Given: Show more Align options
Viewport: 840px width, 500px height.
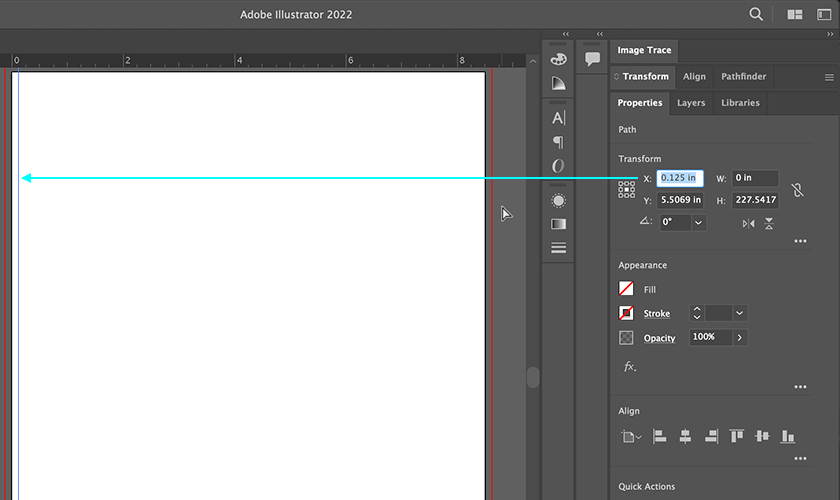Looking at the screenshot, I should [x=800, y=459].
